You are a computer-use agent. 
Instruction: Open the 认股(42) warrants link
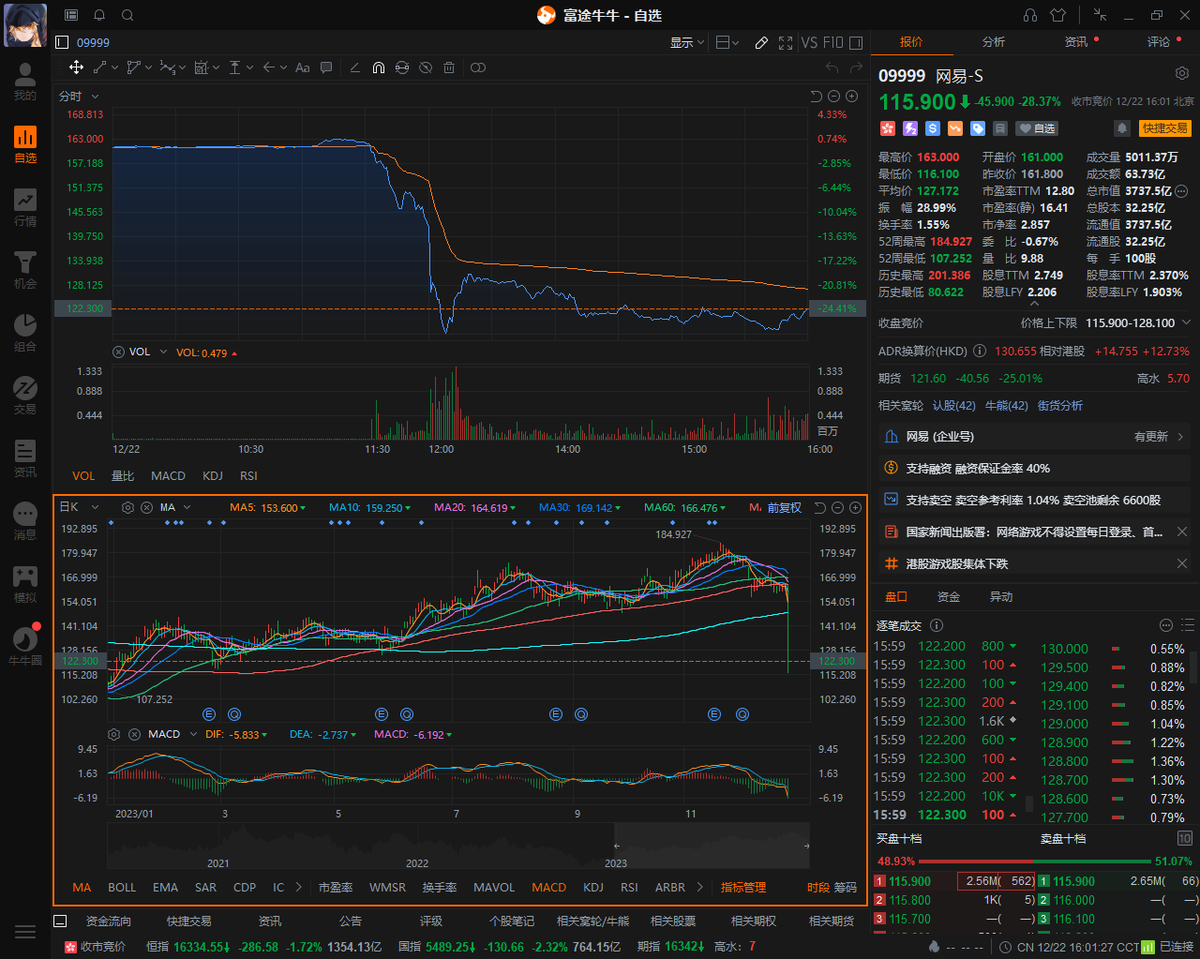pos(954,405)
